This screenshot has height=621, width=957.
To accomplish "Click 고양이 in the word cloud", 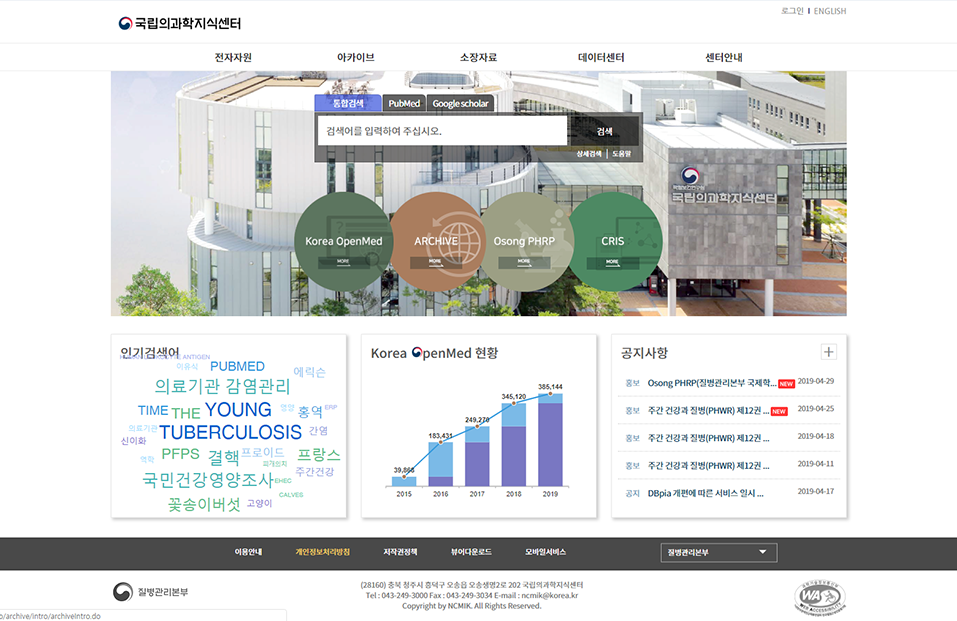I will point(259,503).
